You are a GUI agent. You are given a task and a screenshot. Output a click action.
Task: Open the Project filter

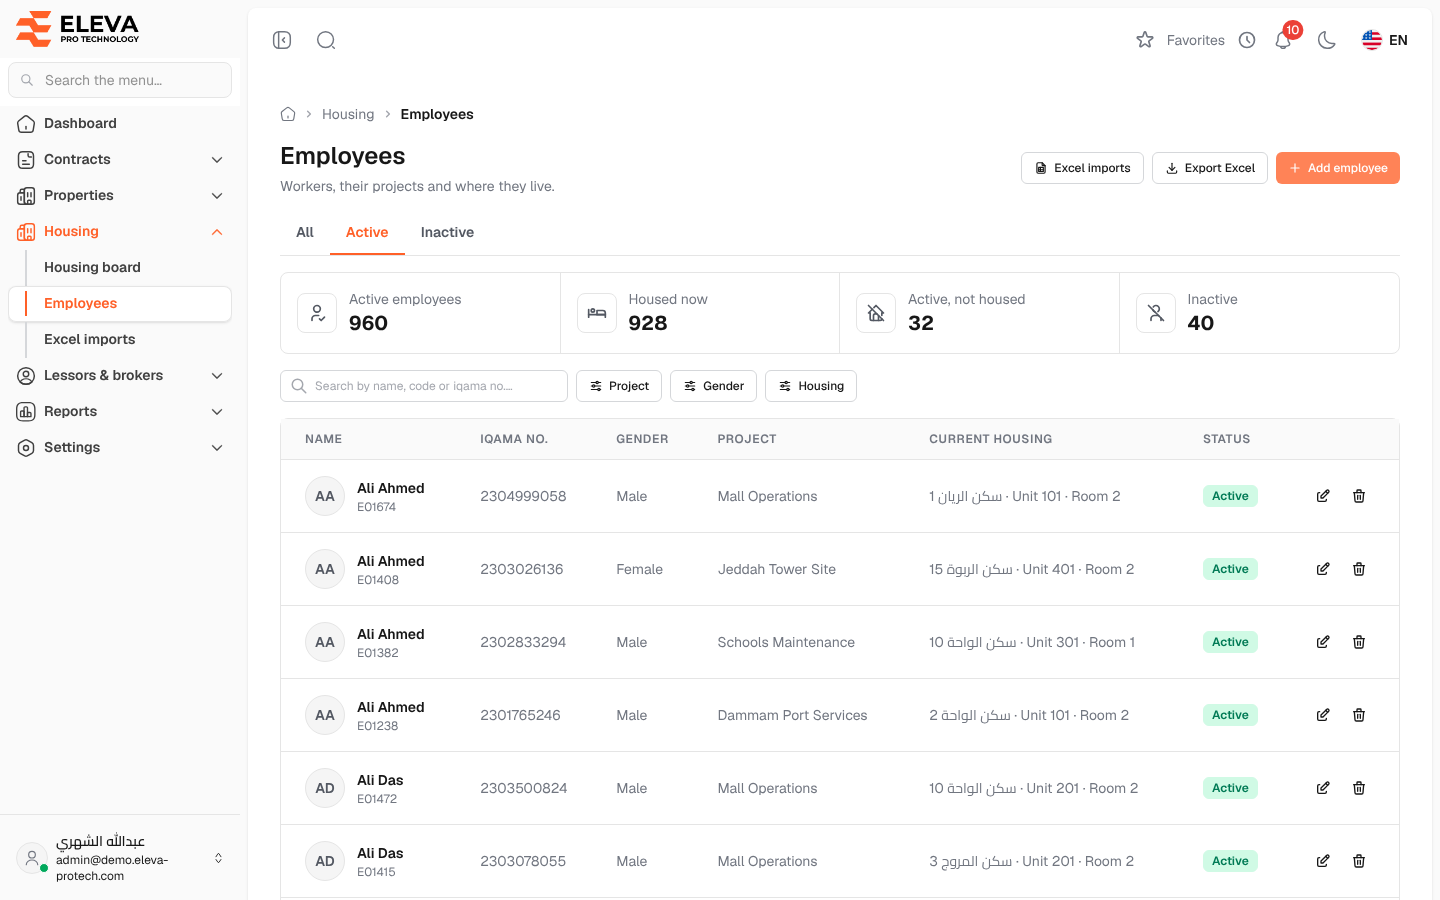click(619, 386)
